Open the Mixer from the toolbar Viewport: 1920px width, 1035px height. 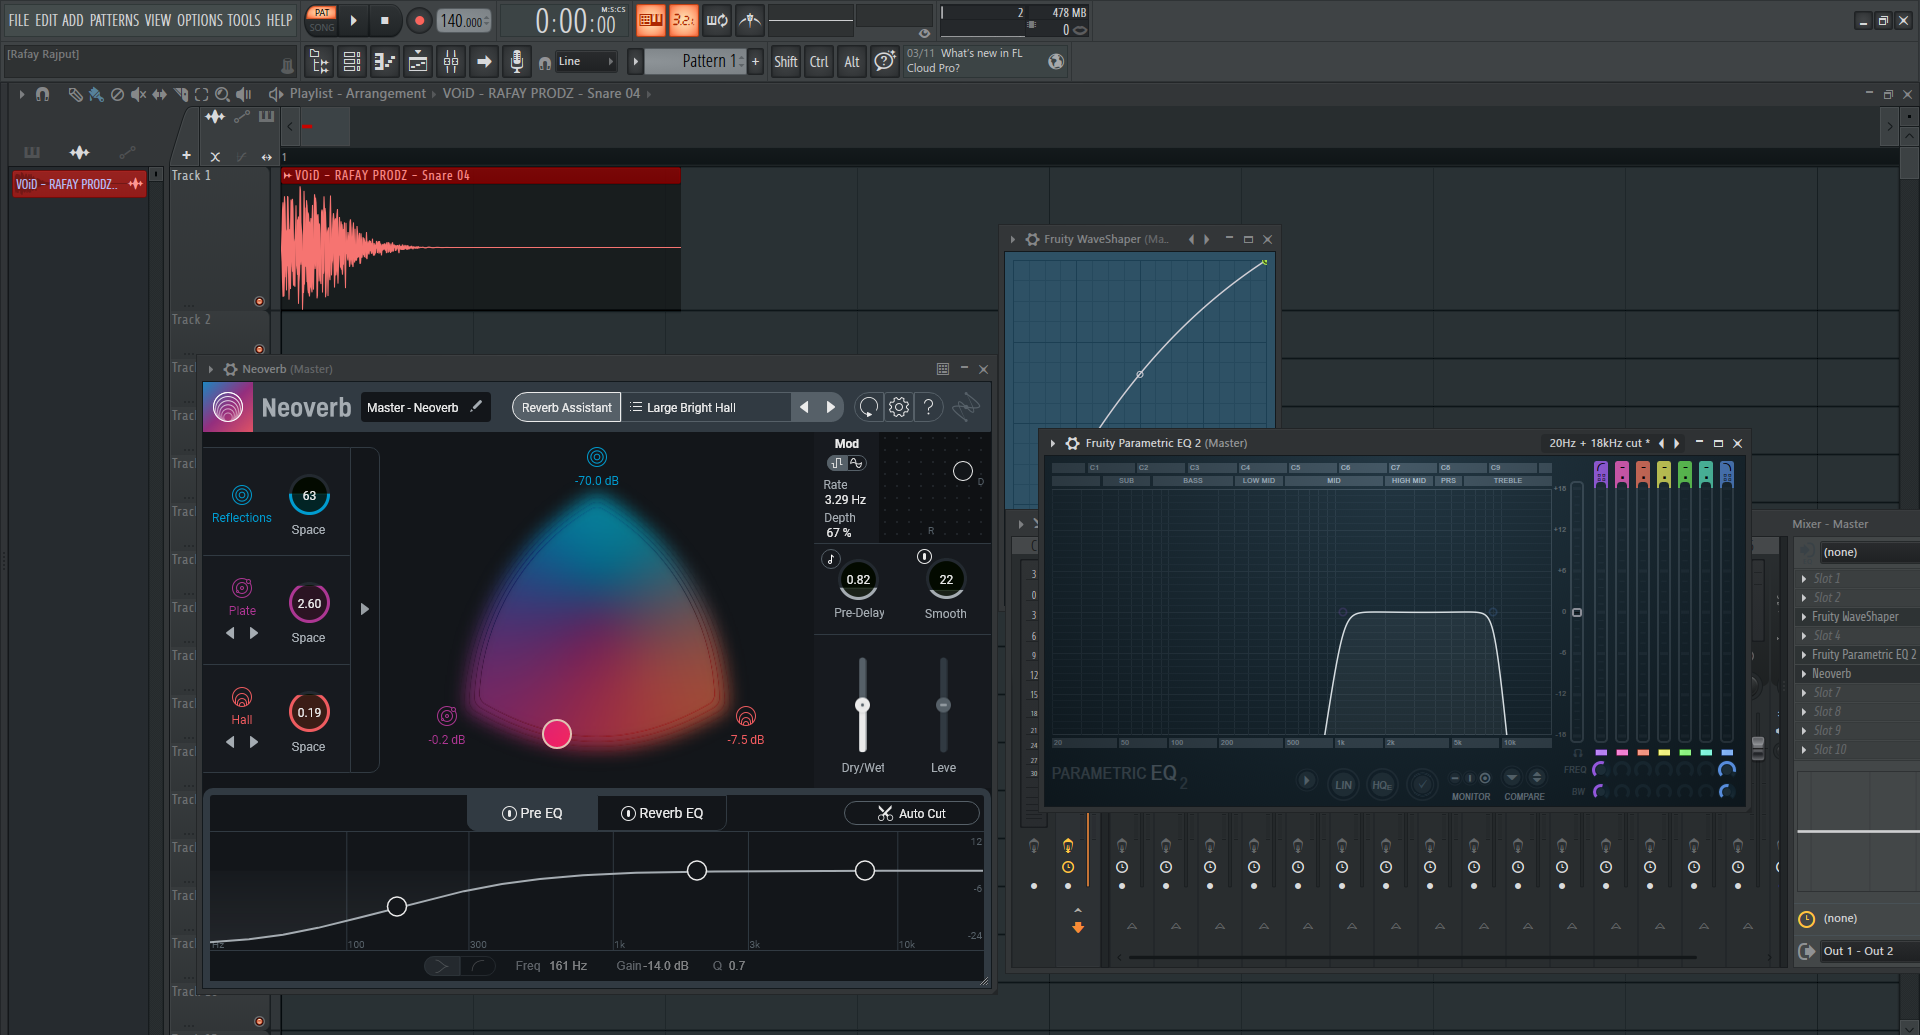451,62
